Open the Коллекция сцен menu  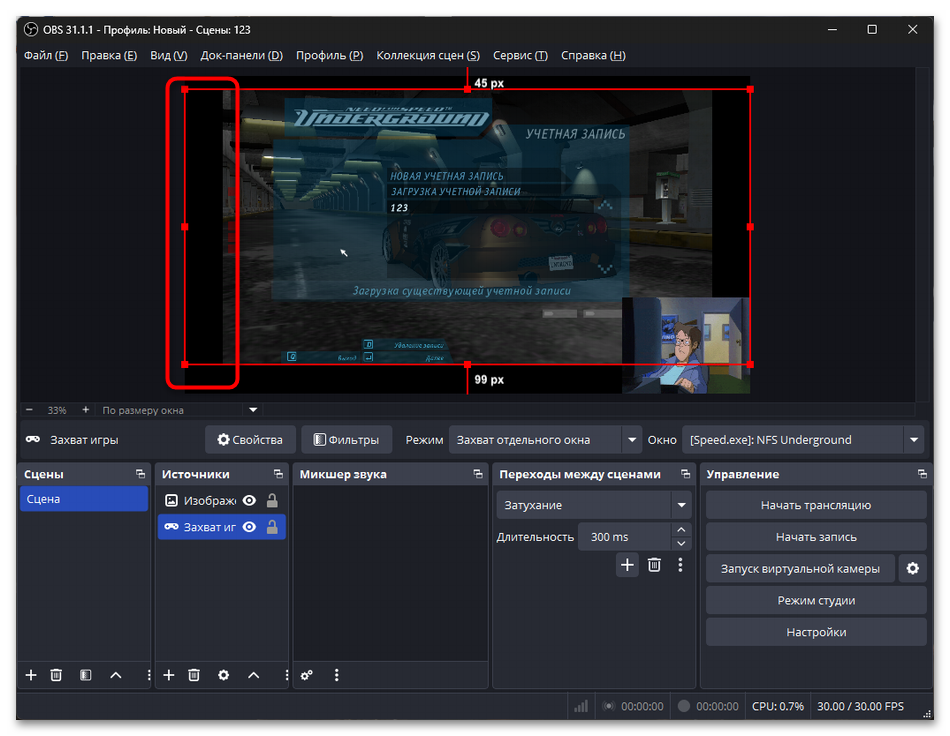point(428,55)
